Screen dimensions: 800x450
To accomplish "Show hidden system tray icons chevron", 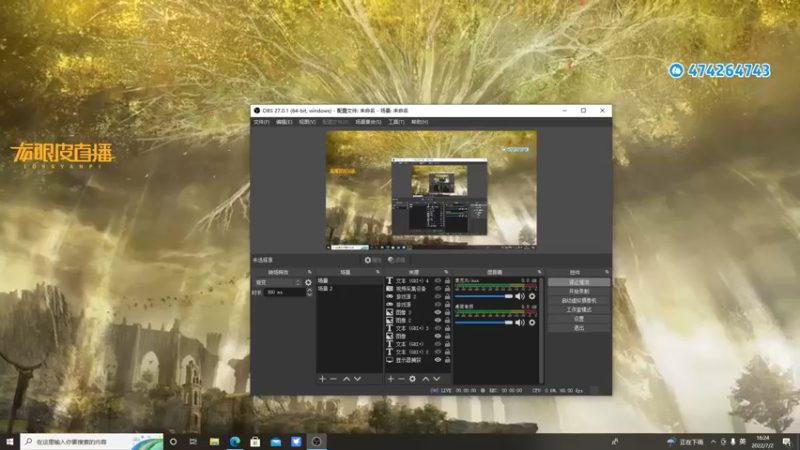I will 713,441.
